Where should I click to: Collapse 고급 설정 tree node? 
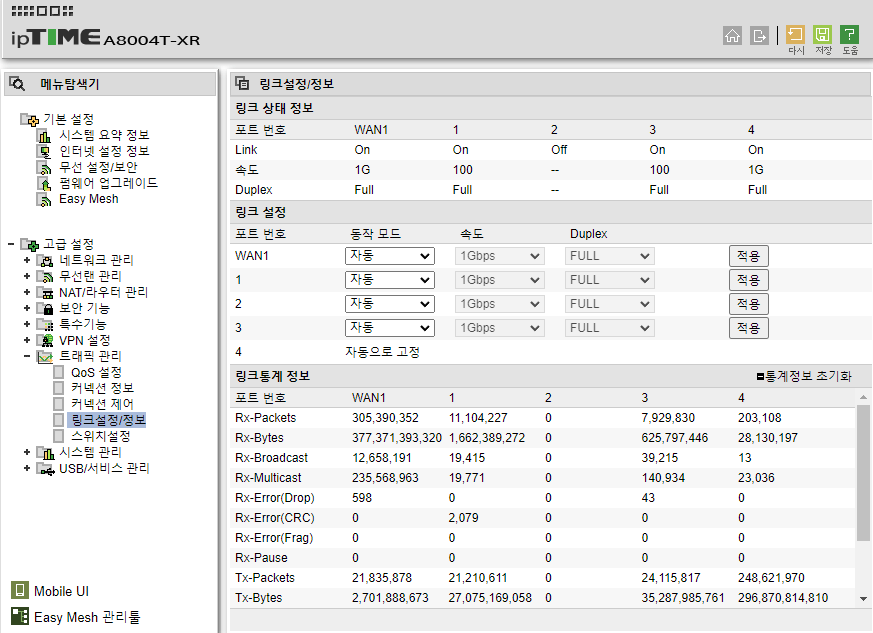11,244
